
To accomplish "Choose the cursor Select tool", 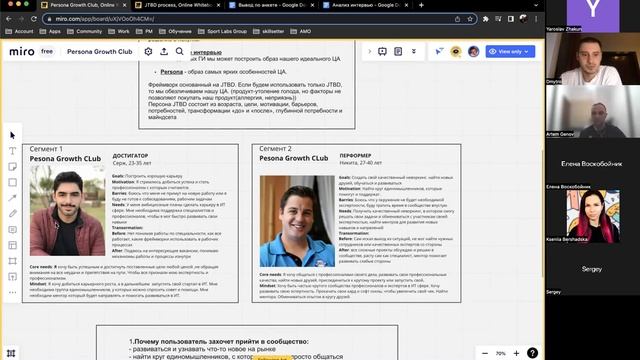I will tap(13, 135).
